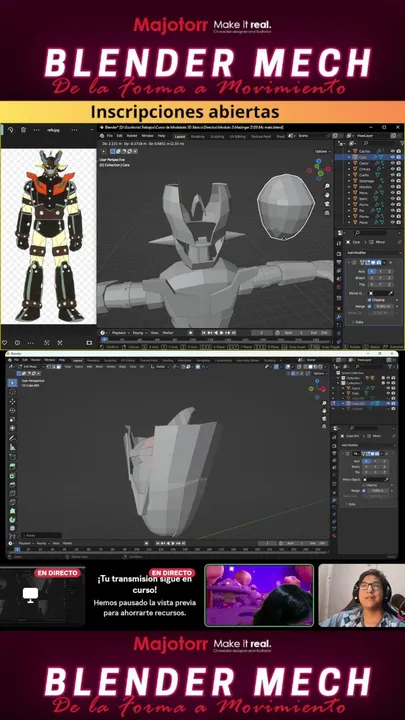Toggle camera view icon in Cara Blender window
This screenshot has height=720, width=405.
[x=327, y=204]
